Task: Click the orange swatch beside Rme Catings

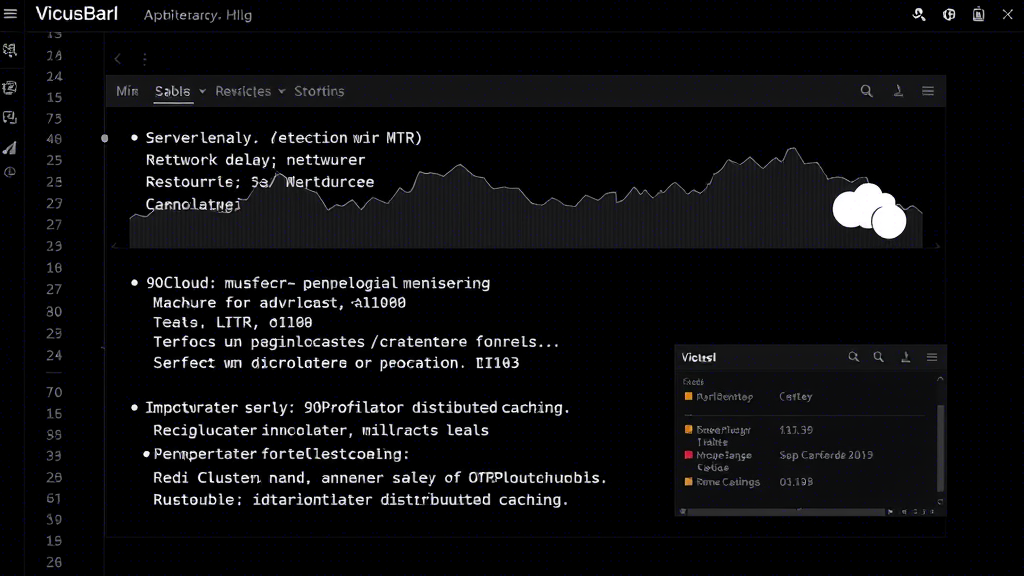Action: (688, 482)
